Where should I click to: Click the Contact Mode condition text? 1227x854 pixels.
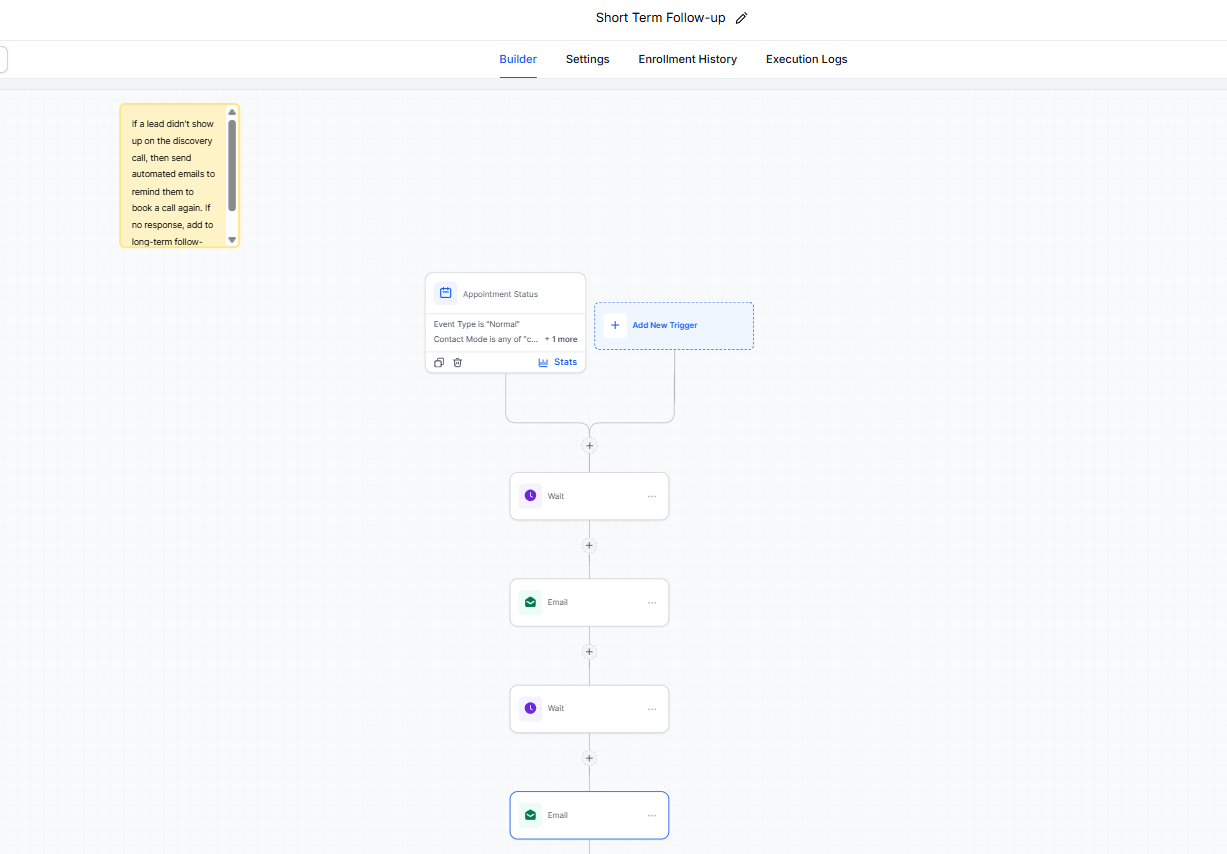pos(486,339)
